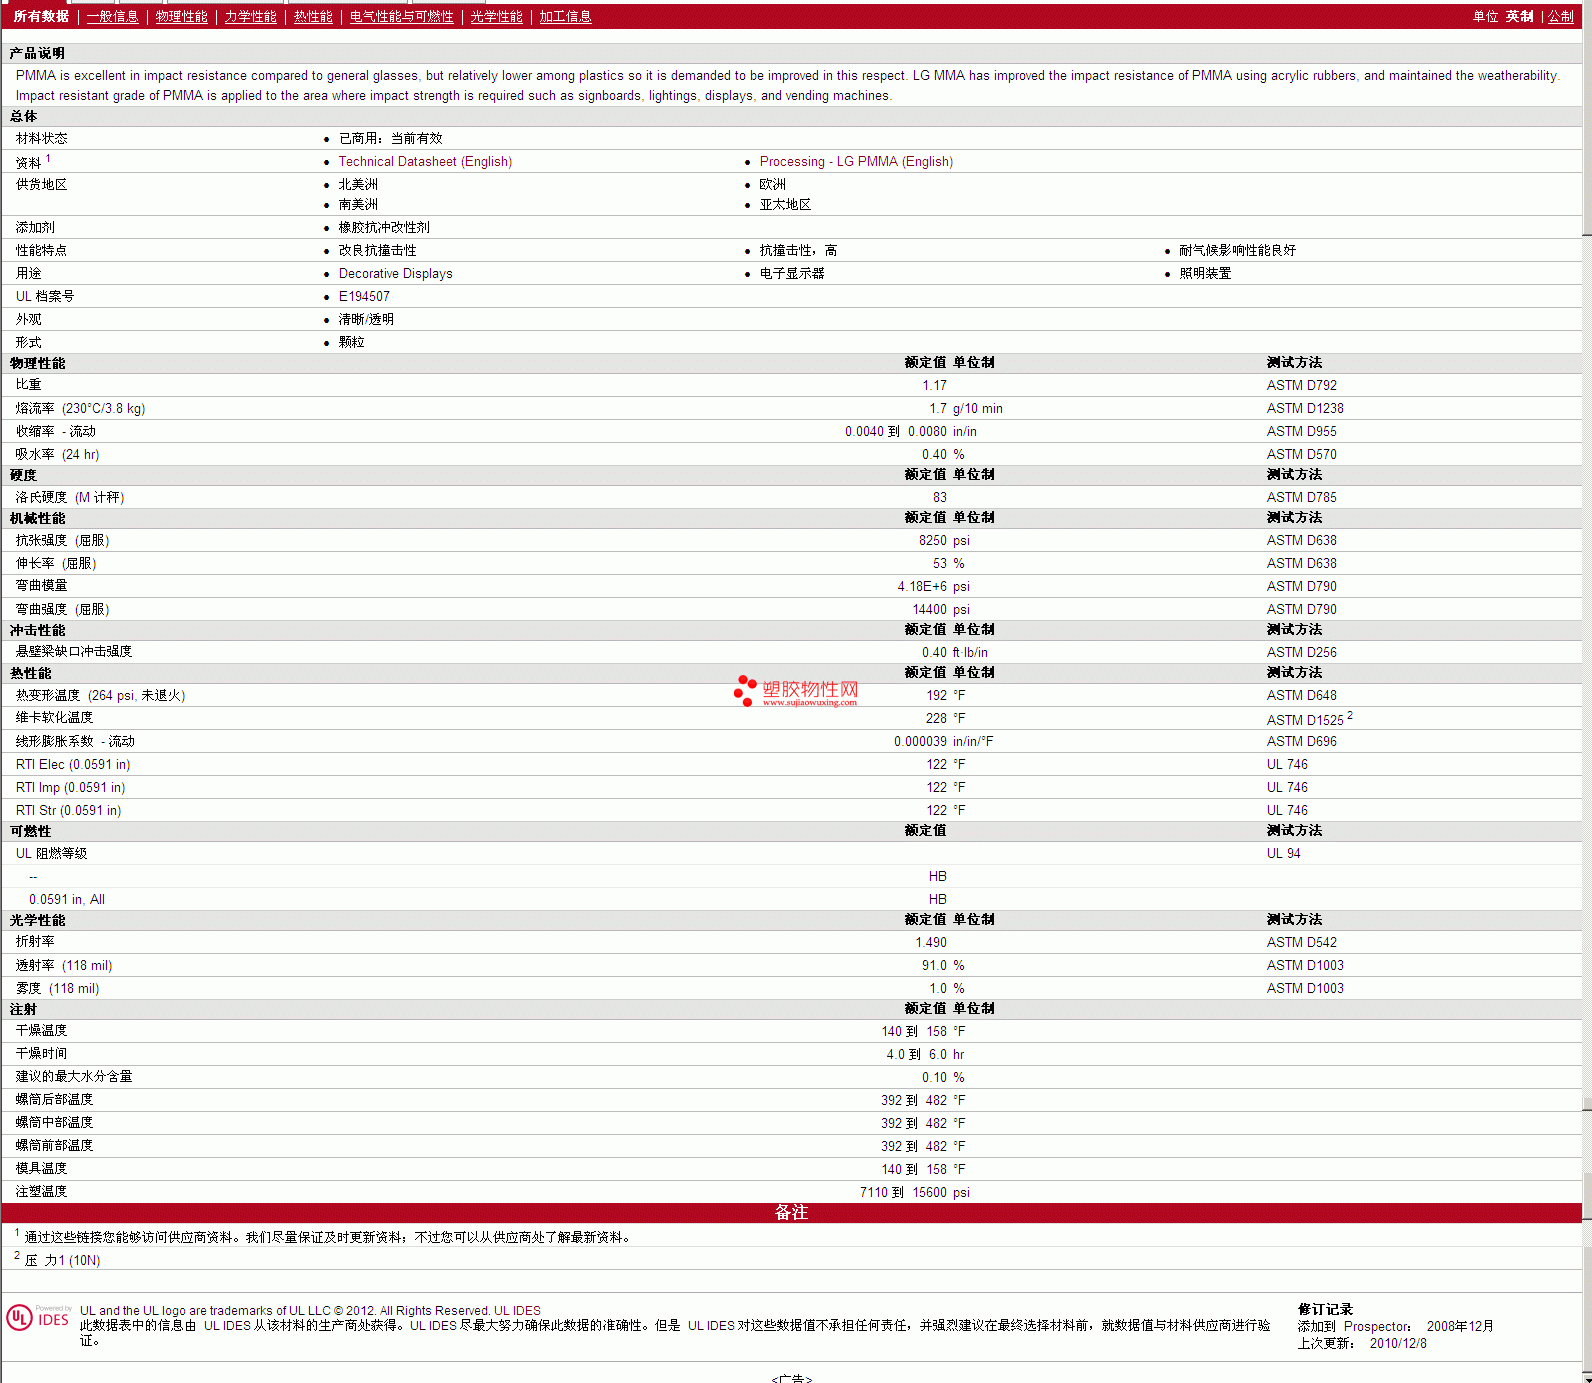Click the Decorative Displays use item
This screenshot has height=1383, width=1592.
[395, 274]
